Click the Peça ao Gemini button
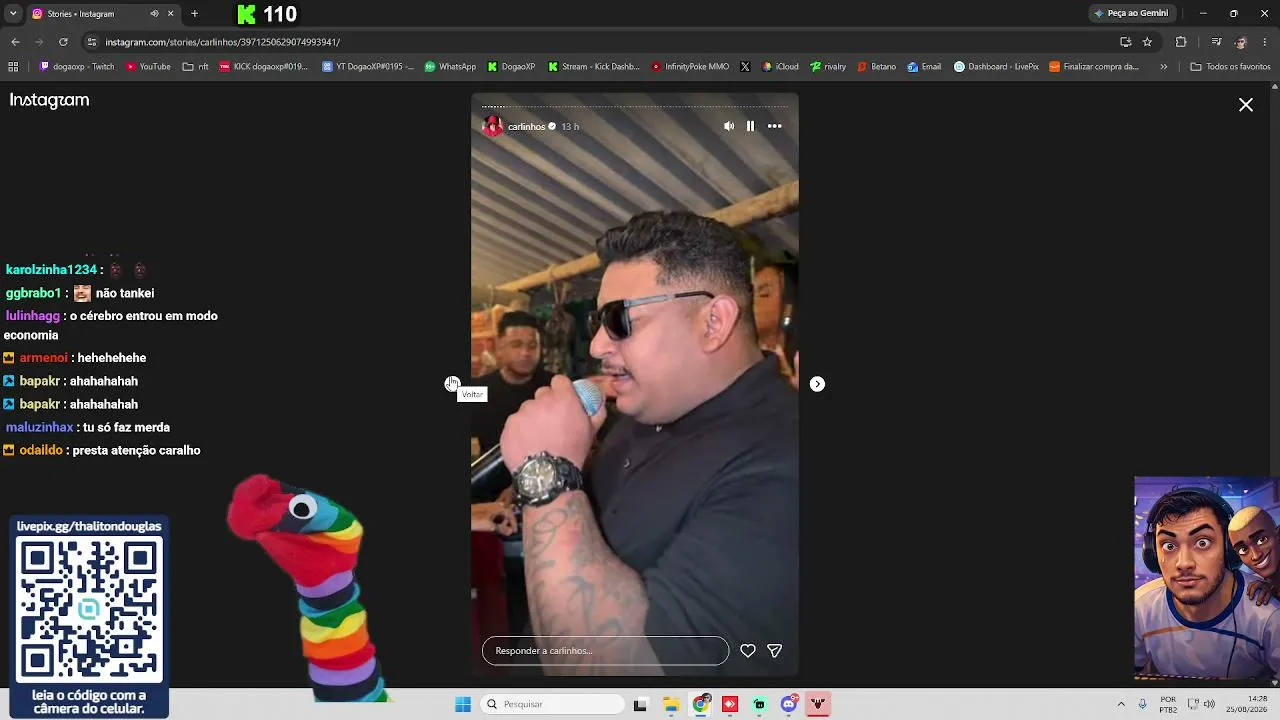Viewport: 1280px width, 720px height. click(x=1131, y=14)
